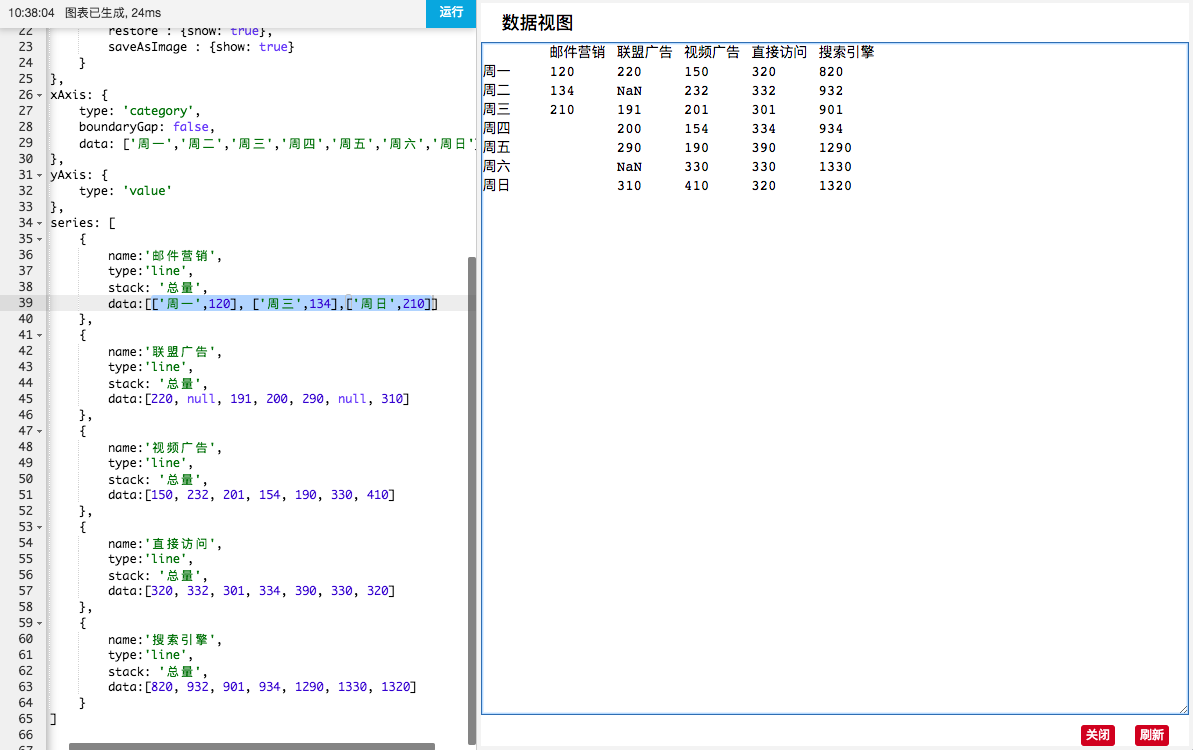The height and width of the screenshot is (750, 1193).
Task: Collapse the fold arrow at line 35
Action: (x=40, y=239)
